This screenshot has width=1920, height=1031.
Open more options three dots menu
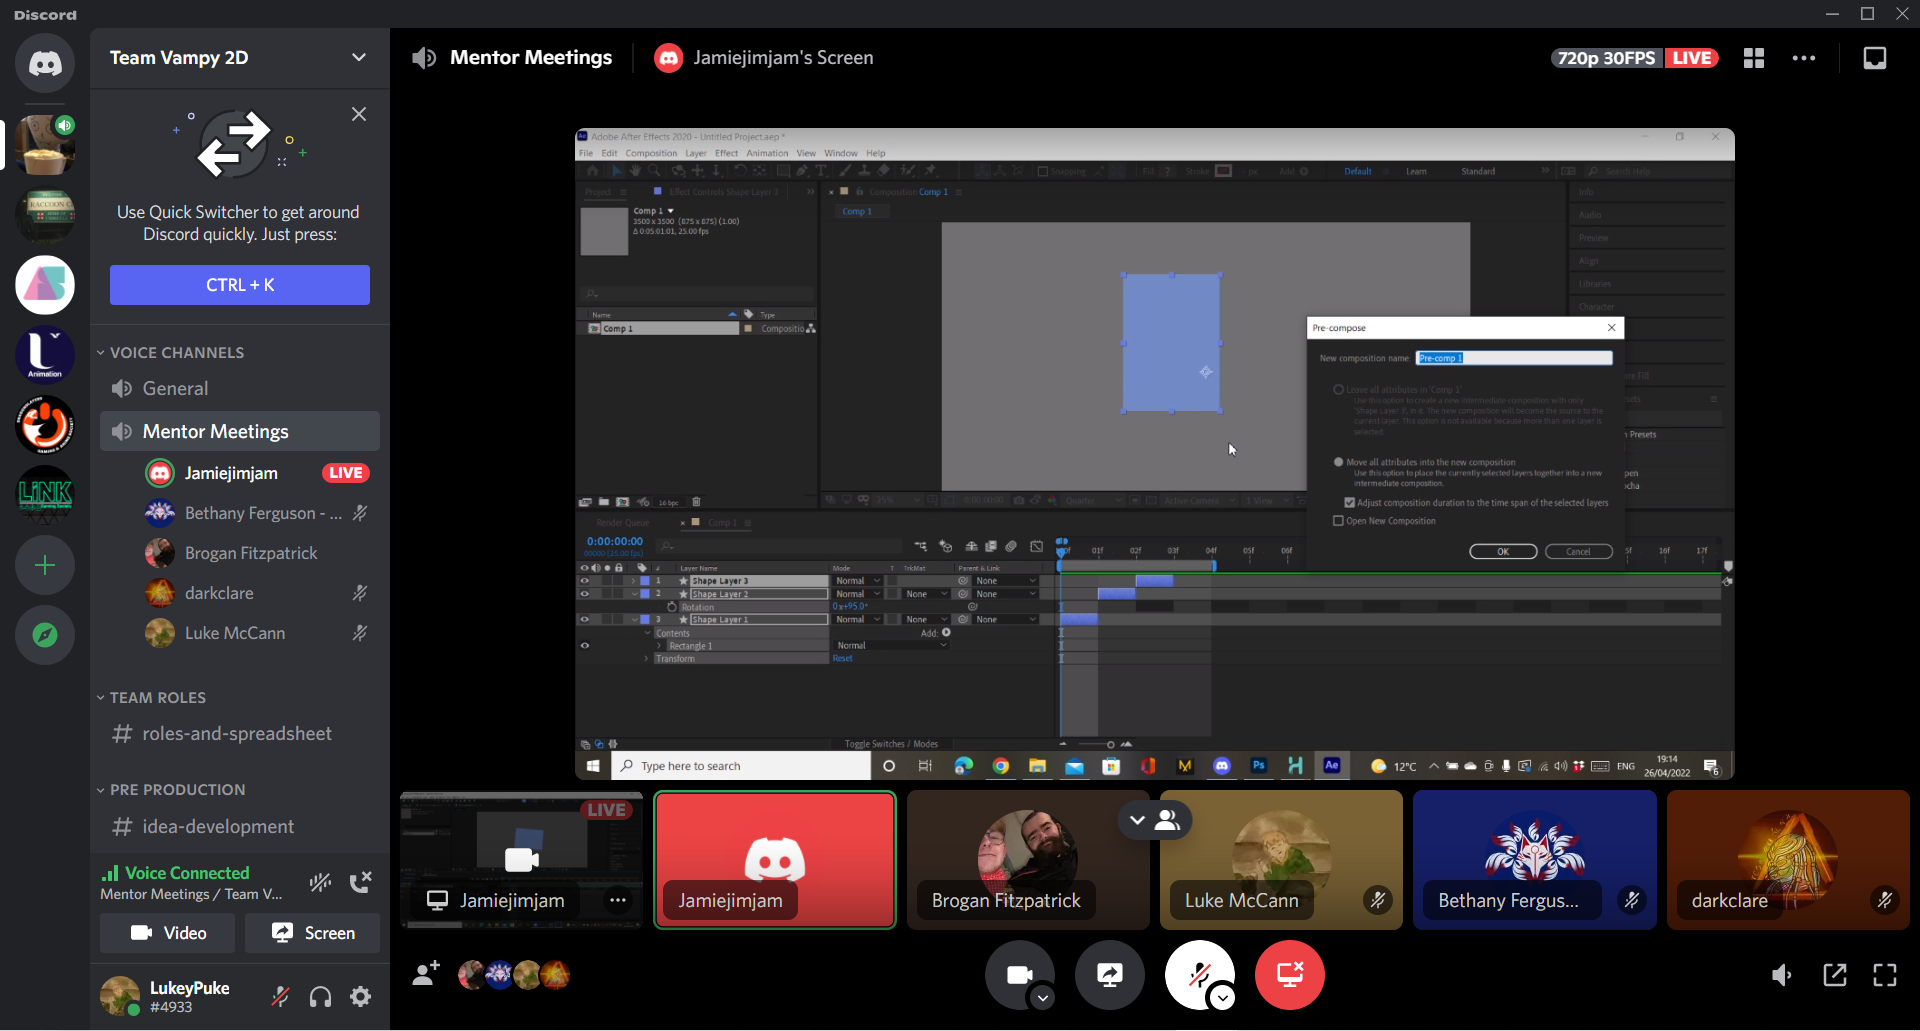point(1804,58)
